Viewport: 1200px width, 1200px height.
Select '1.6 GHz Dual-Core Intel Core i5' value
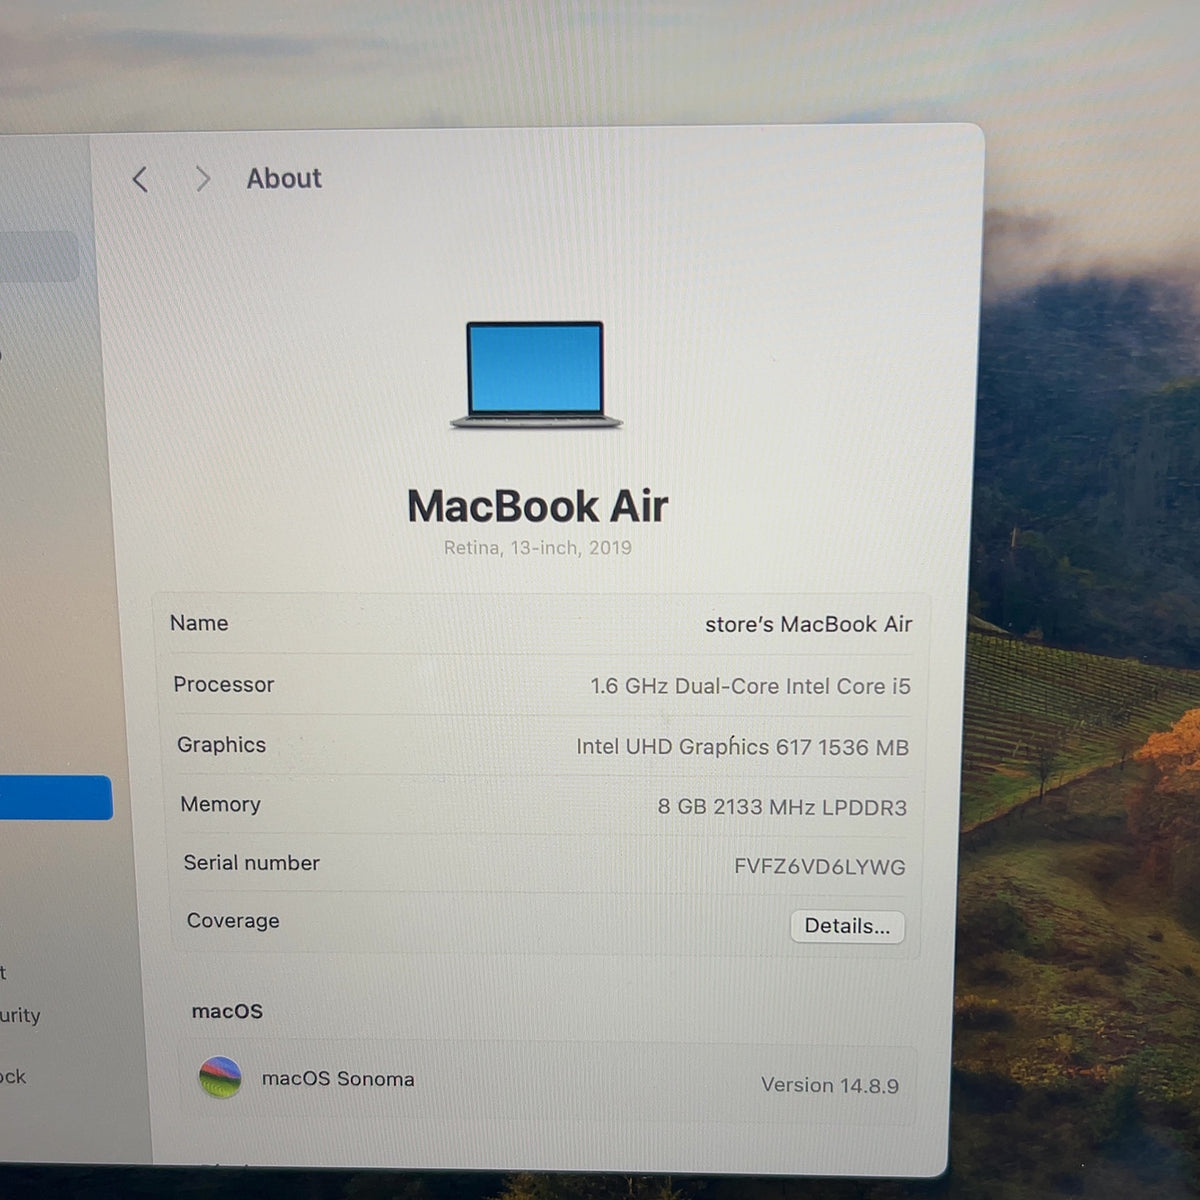(750, 686)
